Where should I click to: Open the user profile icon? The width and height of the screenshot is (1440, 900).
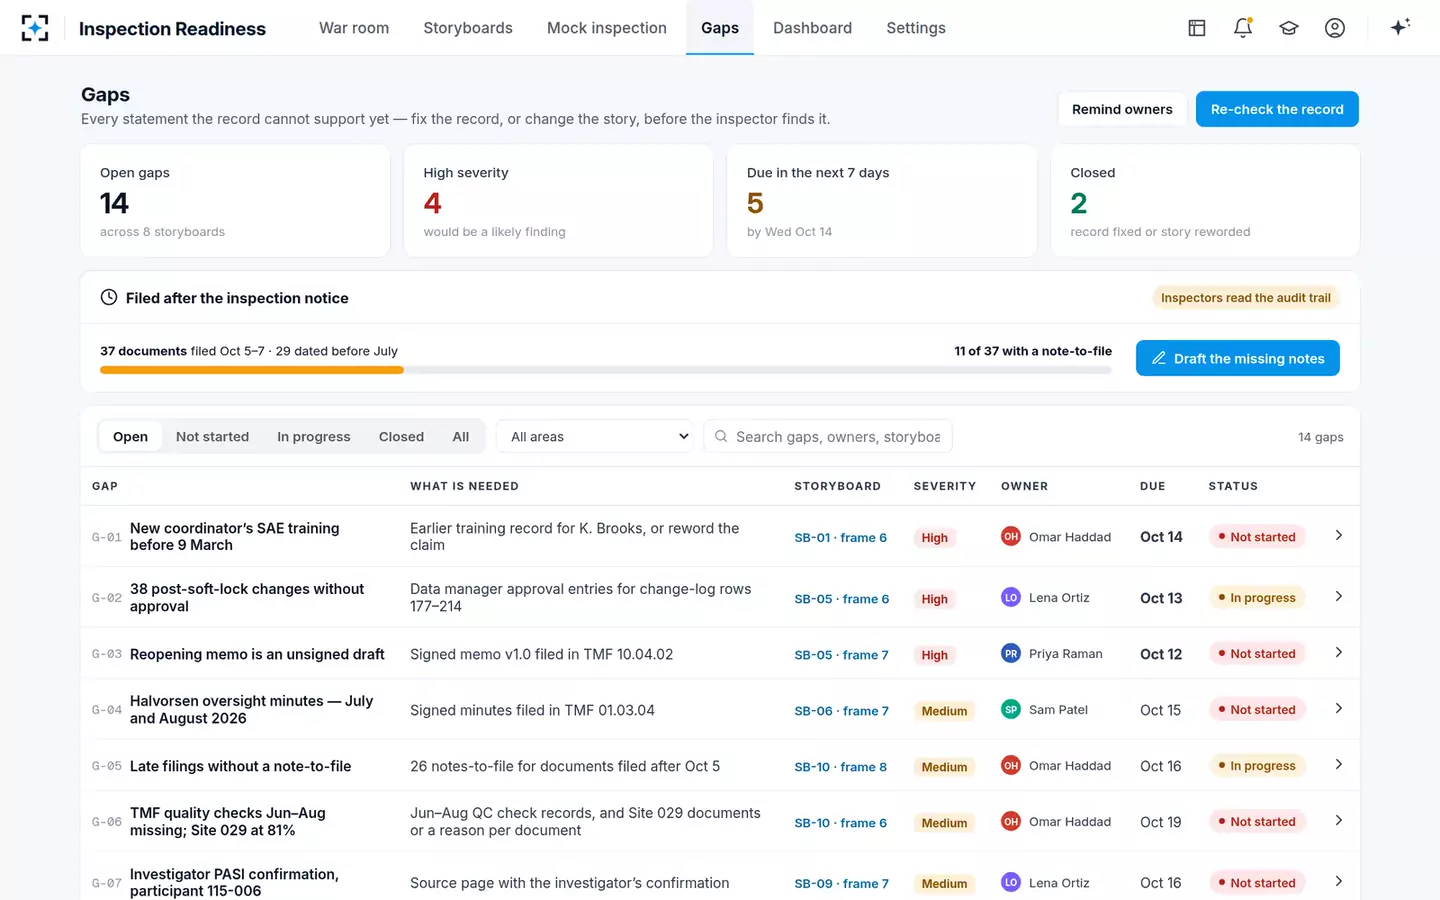(x=1335, y=28)
